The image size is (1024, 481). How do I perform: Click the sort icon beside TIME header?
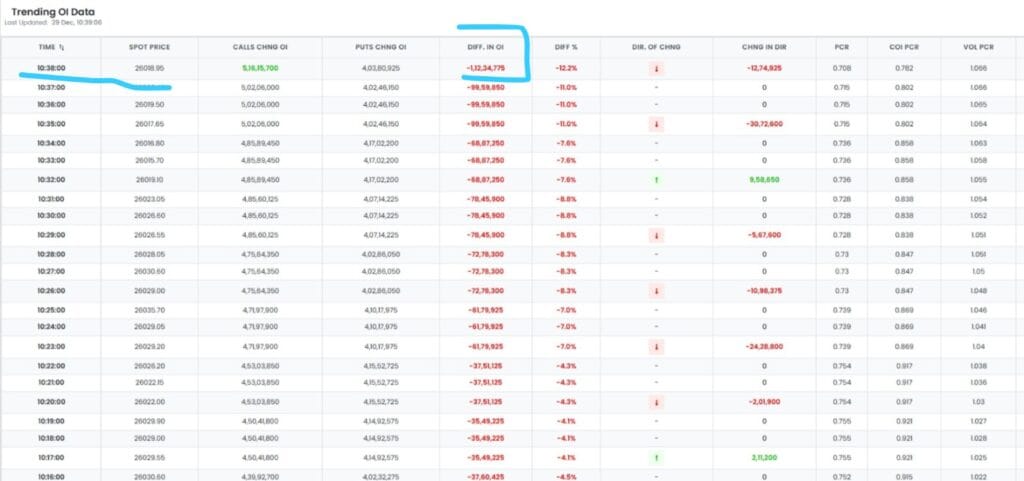[x=62, y=47]
